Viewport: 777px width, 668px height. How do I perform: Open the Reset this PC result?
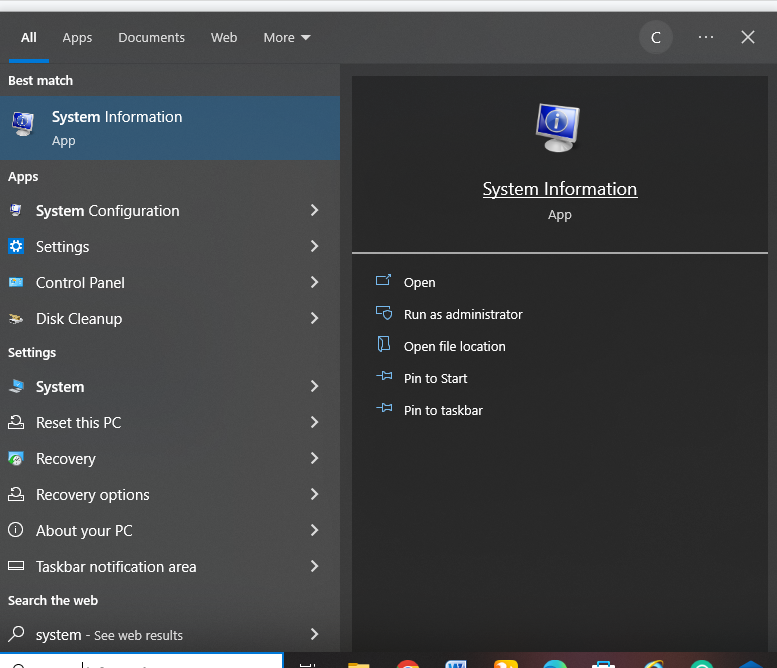click(x=78, y=423)
